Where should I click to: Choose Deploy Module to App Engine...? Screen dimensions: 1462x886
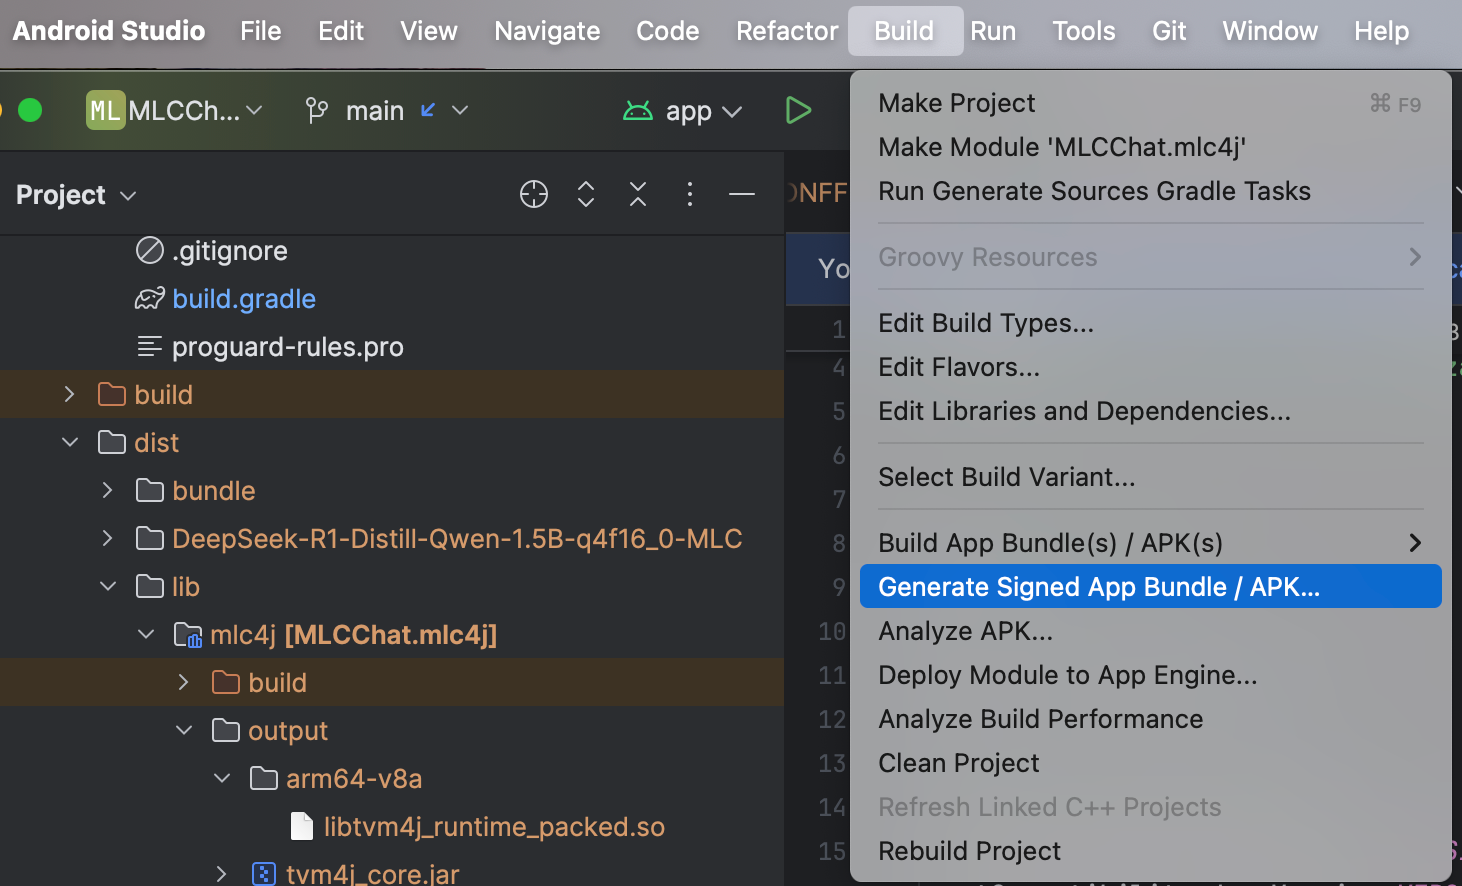tap(1150, 675)
